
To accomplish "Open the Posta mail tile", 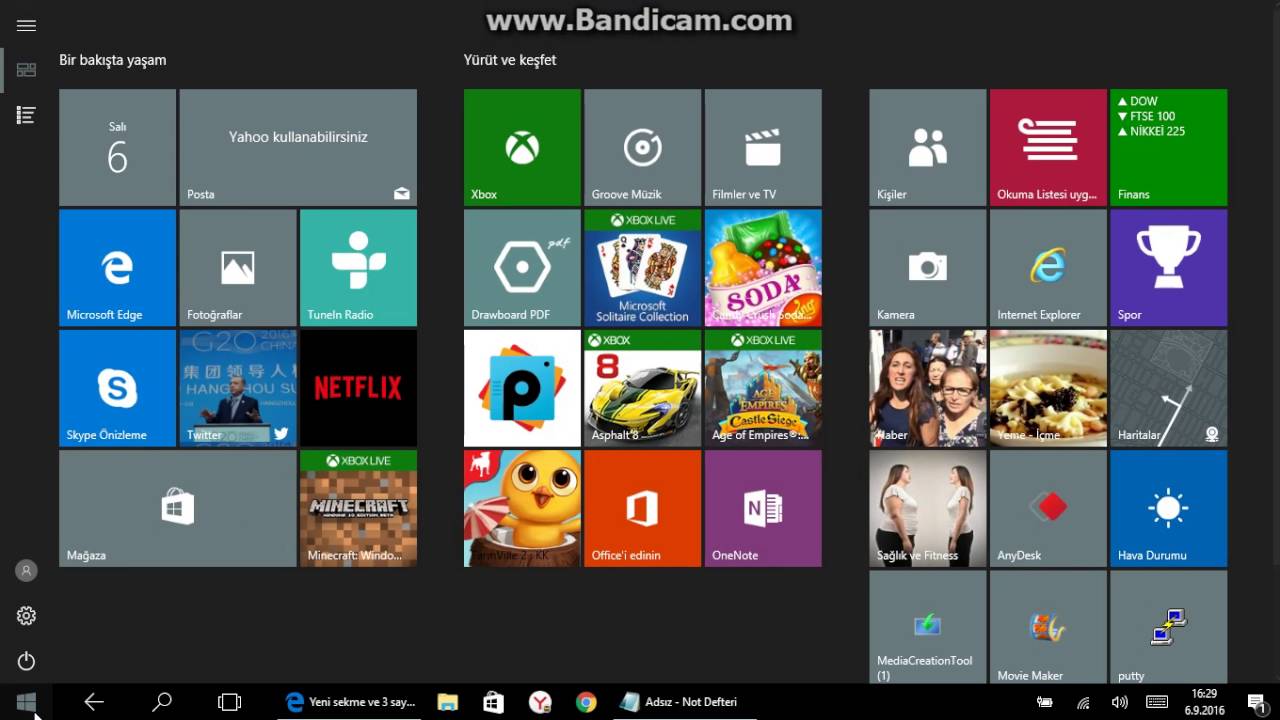I will (x=298, y=147).
